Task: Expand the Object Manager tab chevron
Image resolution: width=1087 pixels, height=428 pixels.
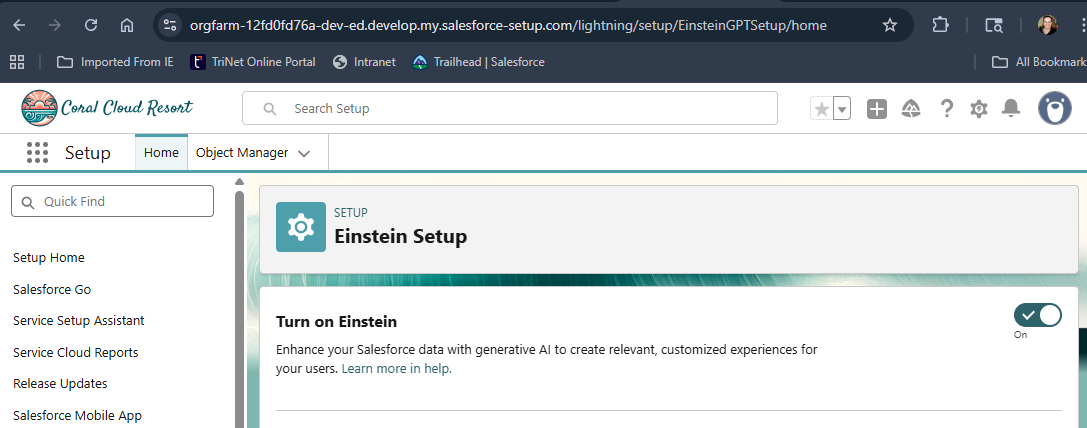Action: (305, 153)
